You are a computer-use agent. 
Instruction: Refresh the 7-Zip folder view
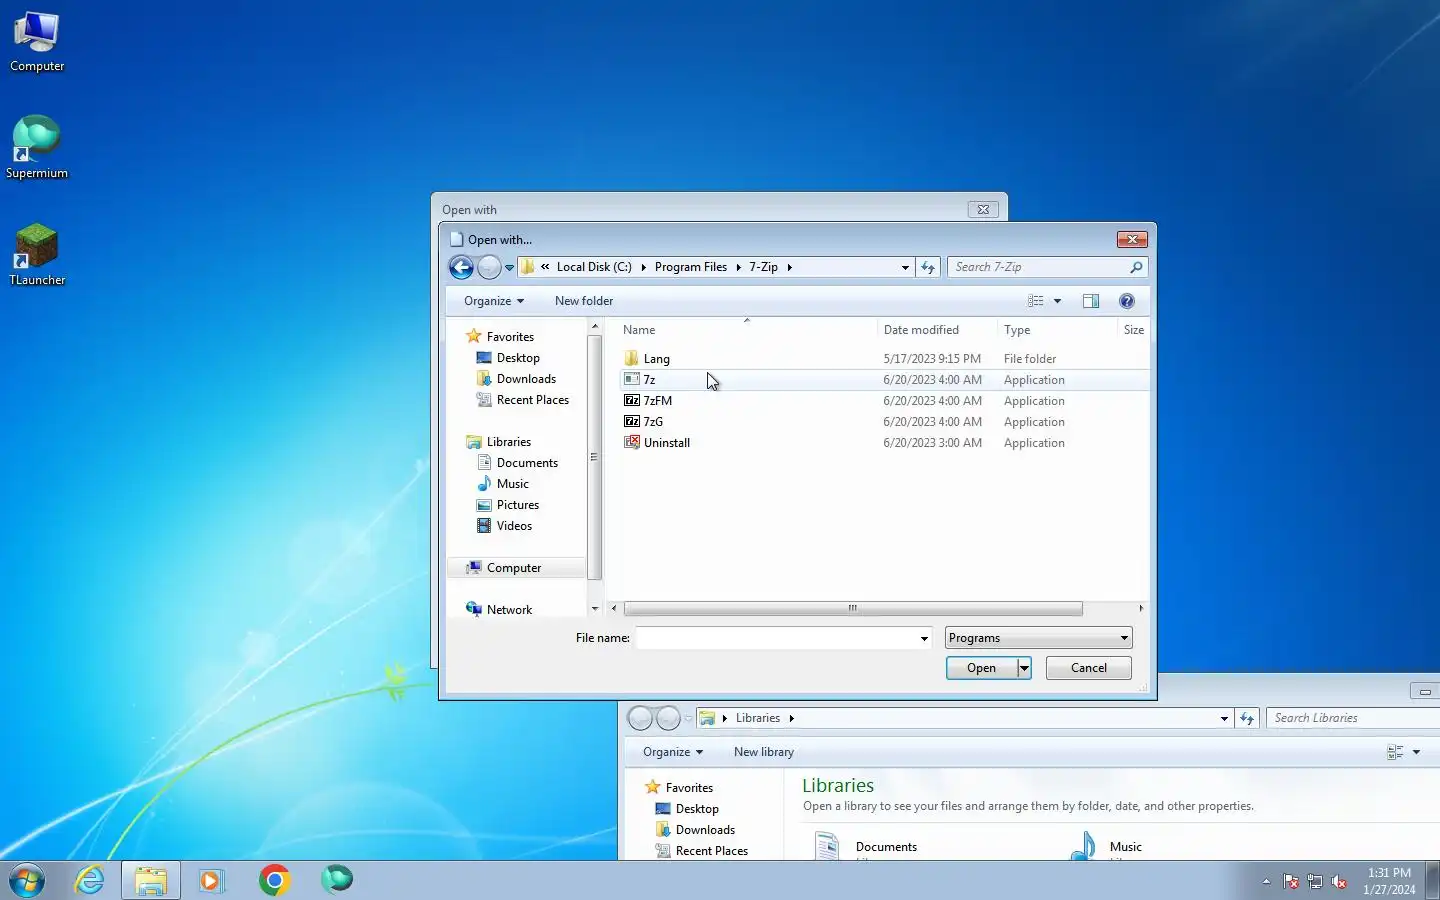pyautogui.click(x=928, y=267)
